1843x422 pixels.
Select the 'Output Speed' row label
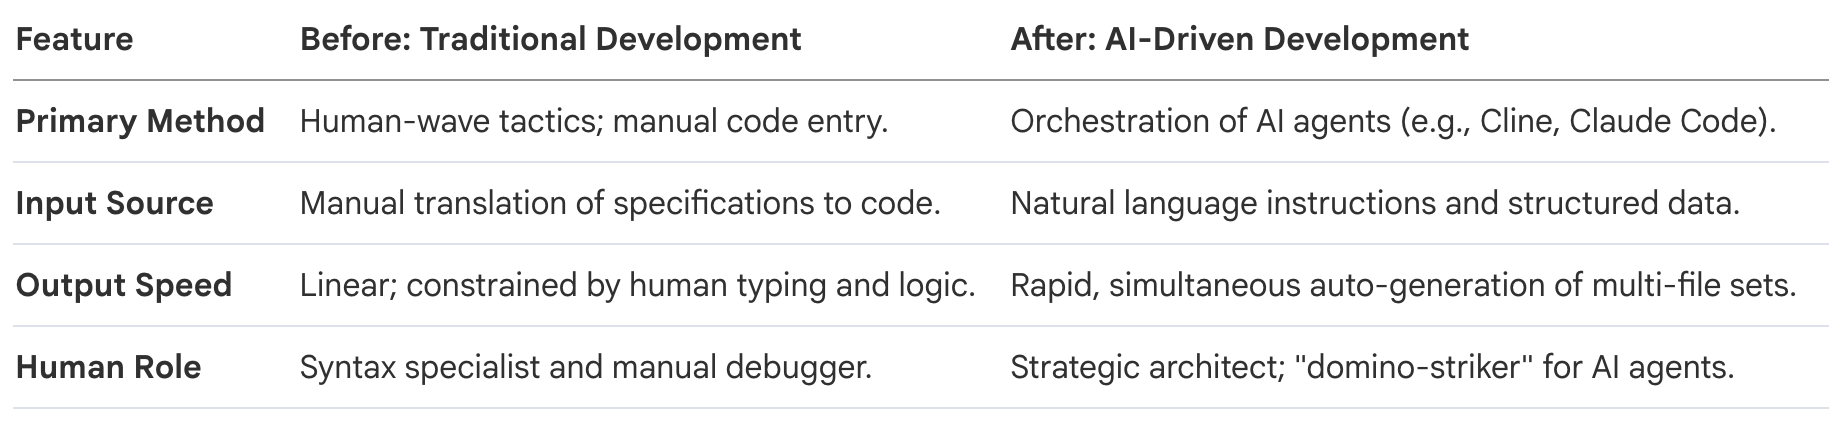pos(124,286)
